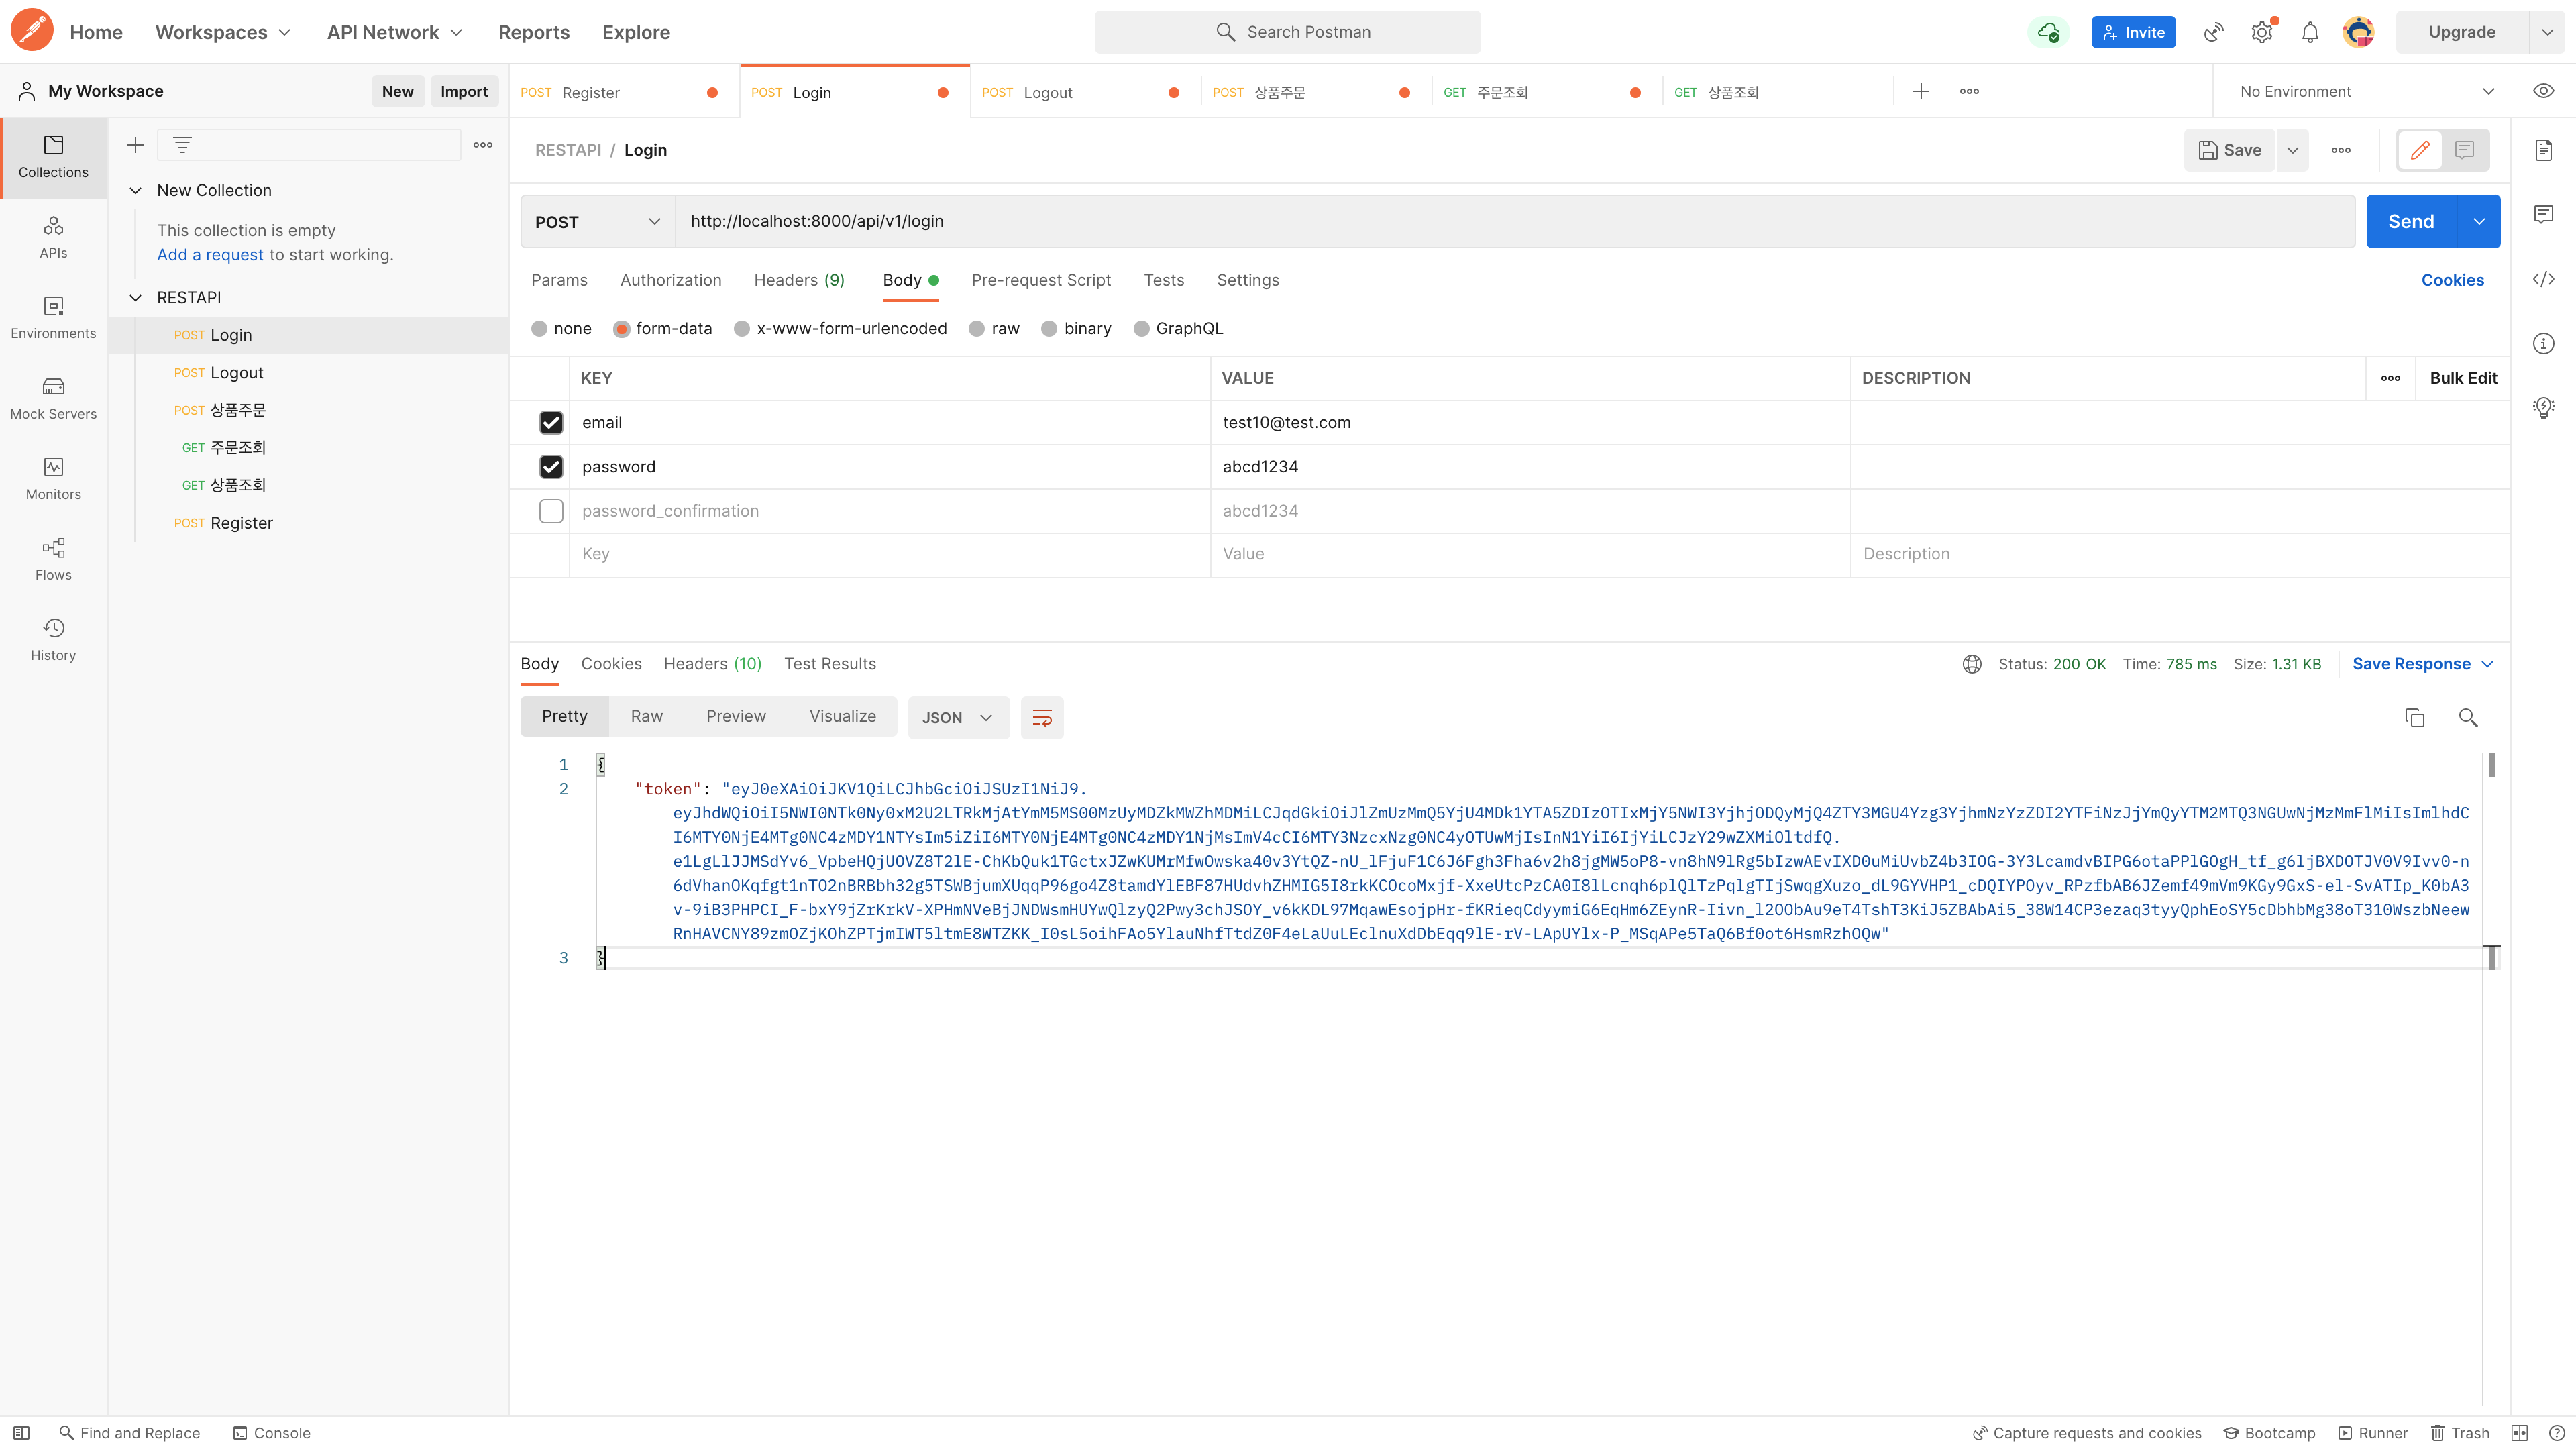Viewport: 2576px width, 1449px height.
Task: Open the History sidebar panel
Action: (x=53, y=639)
